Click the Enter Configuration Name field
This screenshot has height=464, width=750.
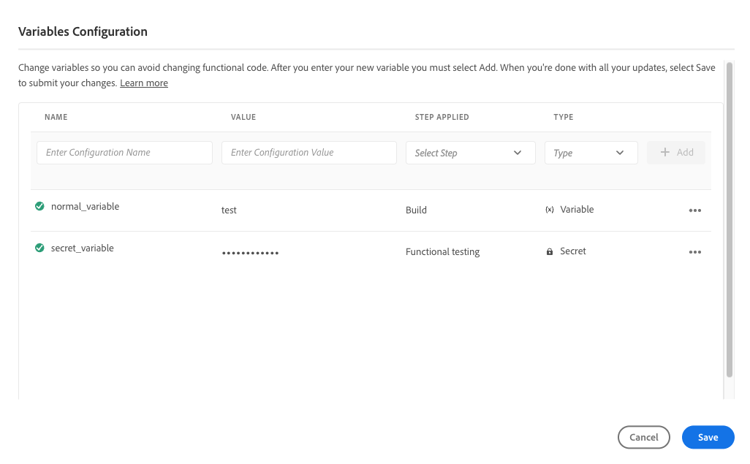pos(124,153)
